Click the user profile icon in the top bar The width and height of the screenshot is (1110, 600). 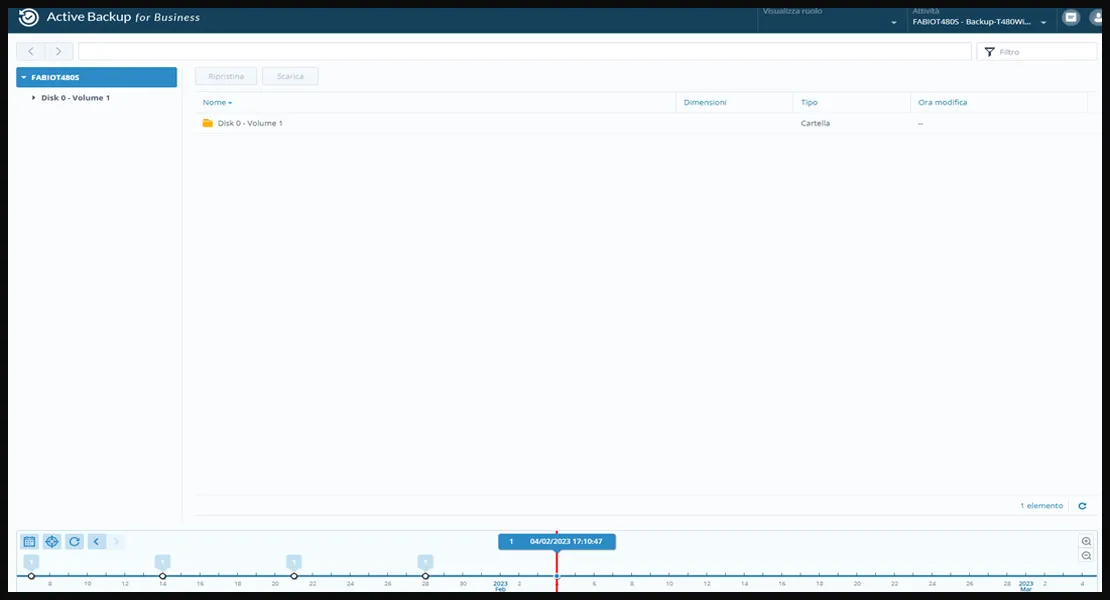[x=1098, y=17]
